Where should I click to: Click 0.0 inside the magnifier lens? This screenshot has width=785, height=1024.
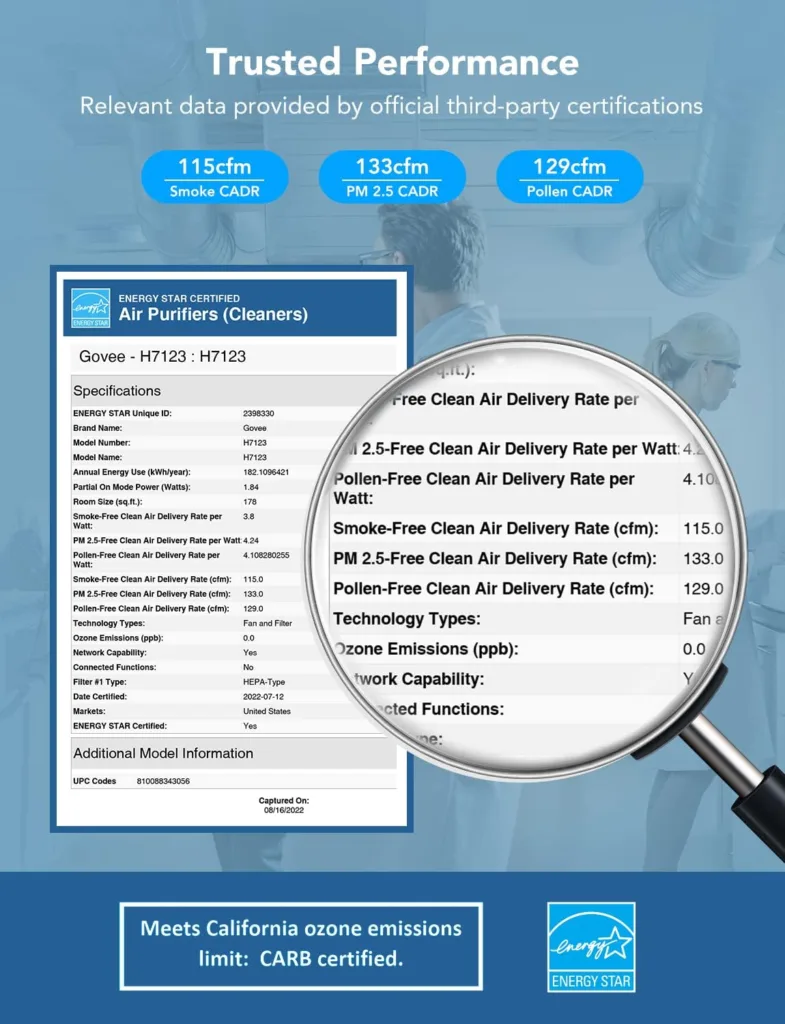click(x=694, y=648)
